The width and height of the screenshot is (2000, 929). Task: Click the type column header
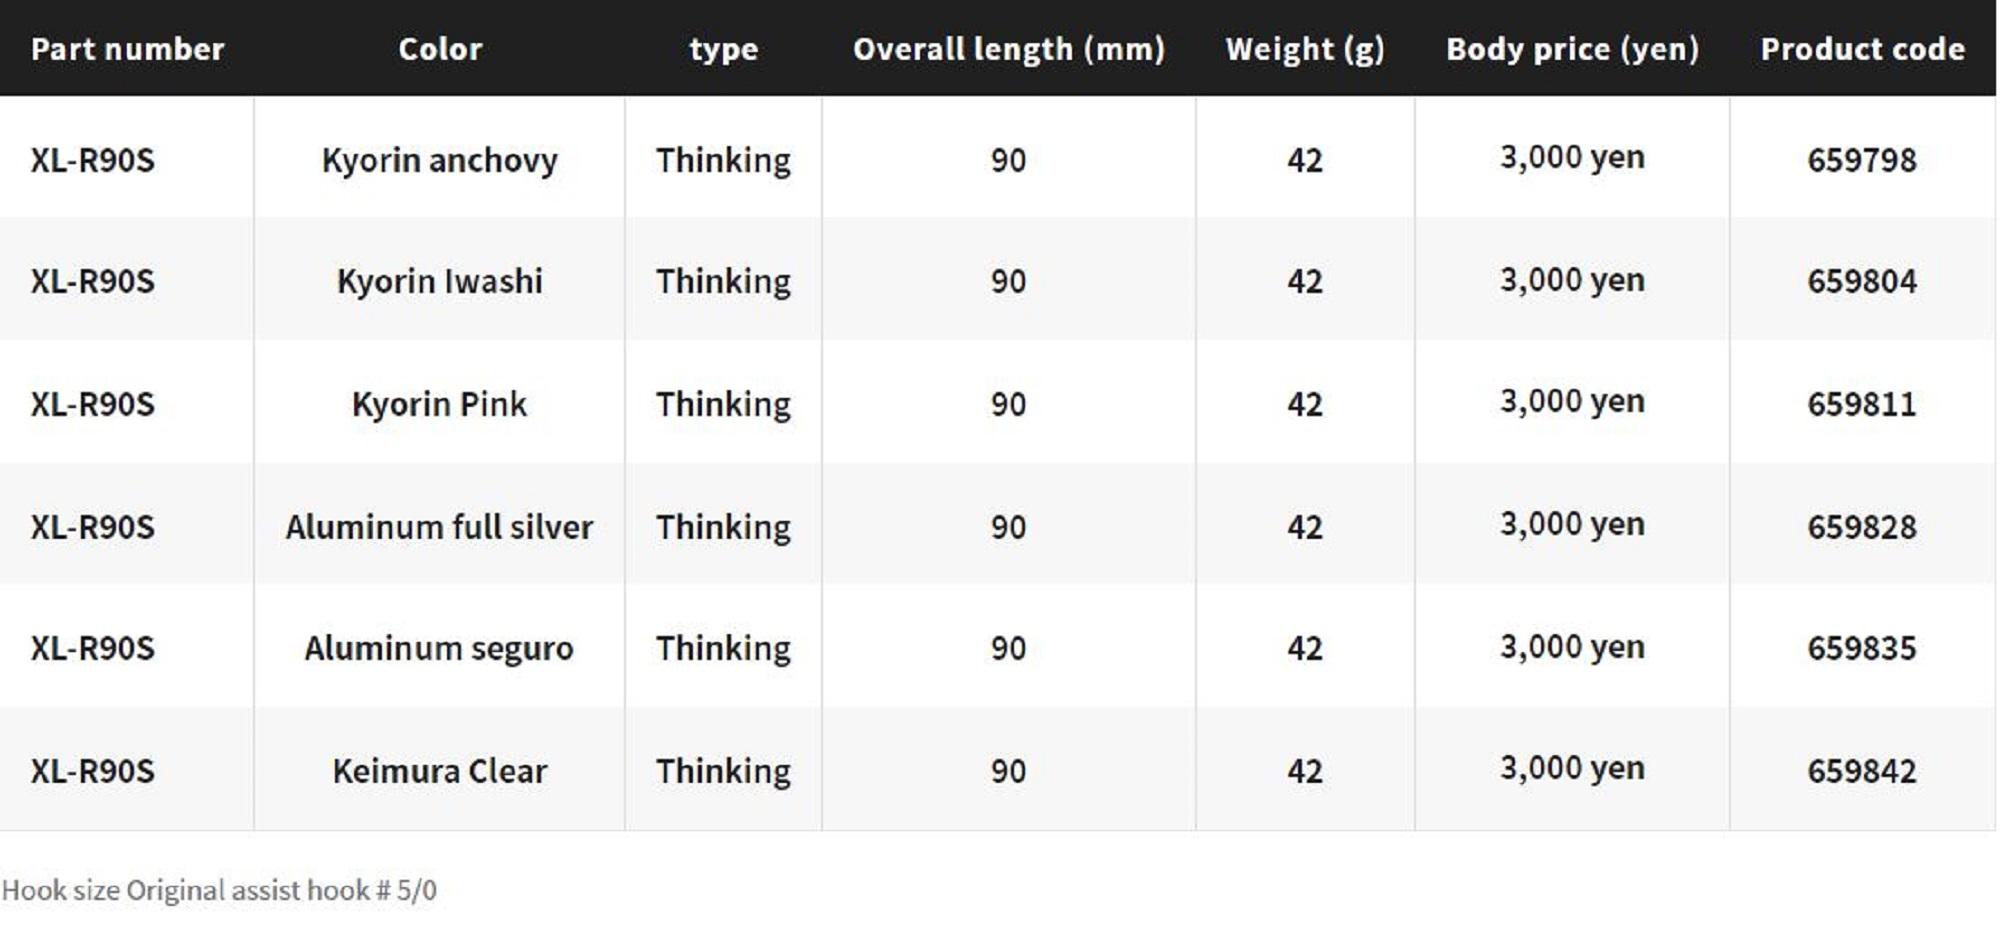723,49
